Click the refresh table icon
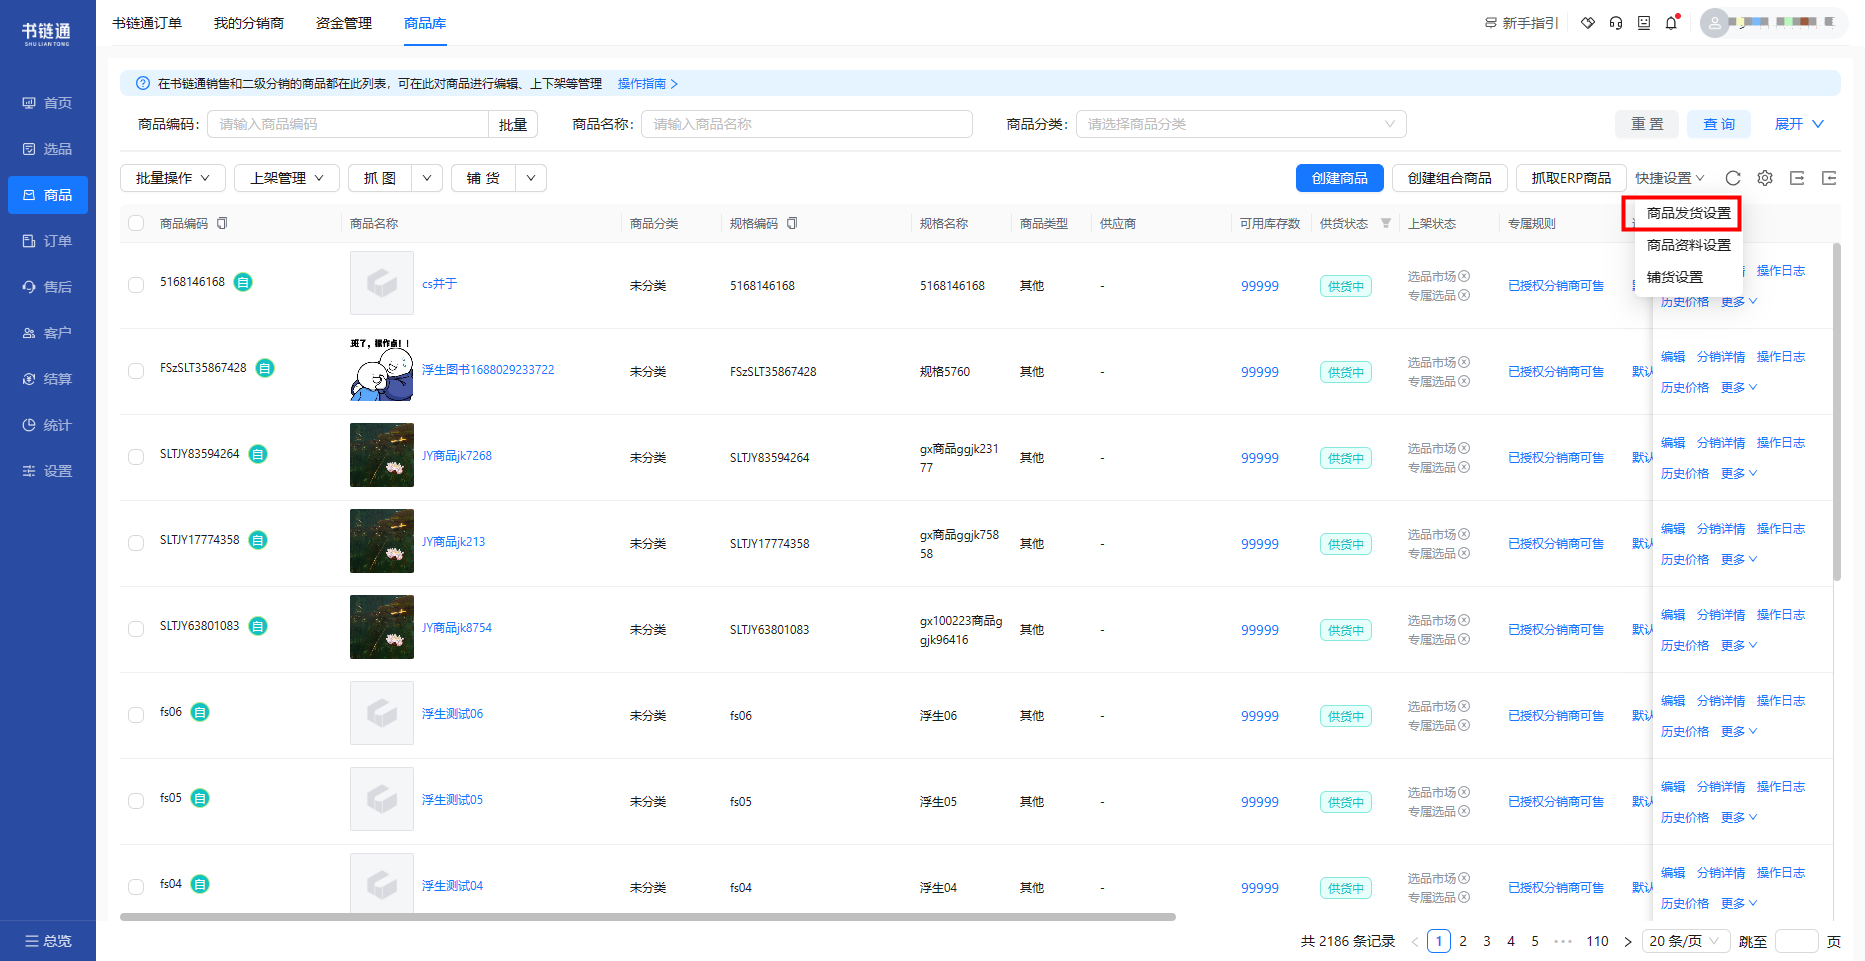Viewport: 1865px width, 961px height. click(x=1733, y=178)
